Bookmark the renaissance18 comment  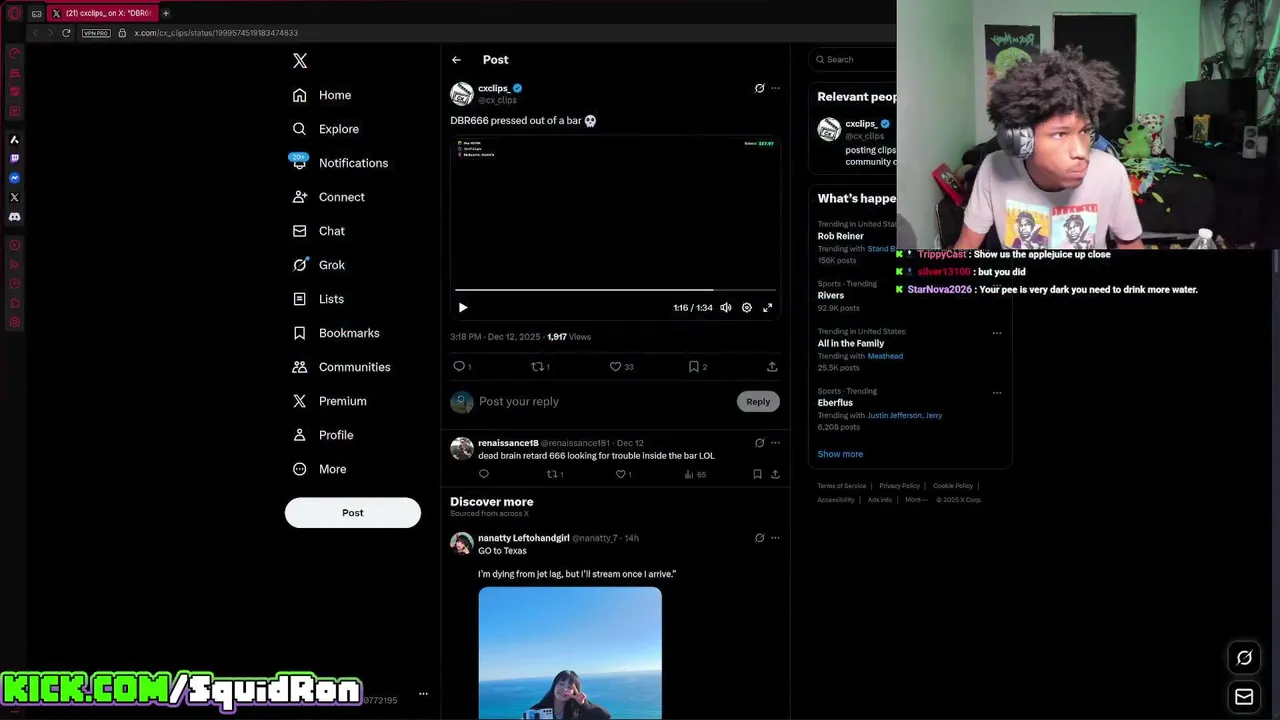pos(757,474)
